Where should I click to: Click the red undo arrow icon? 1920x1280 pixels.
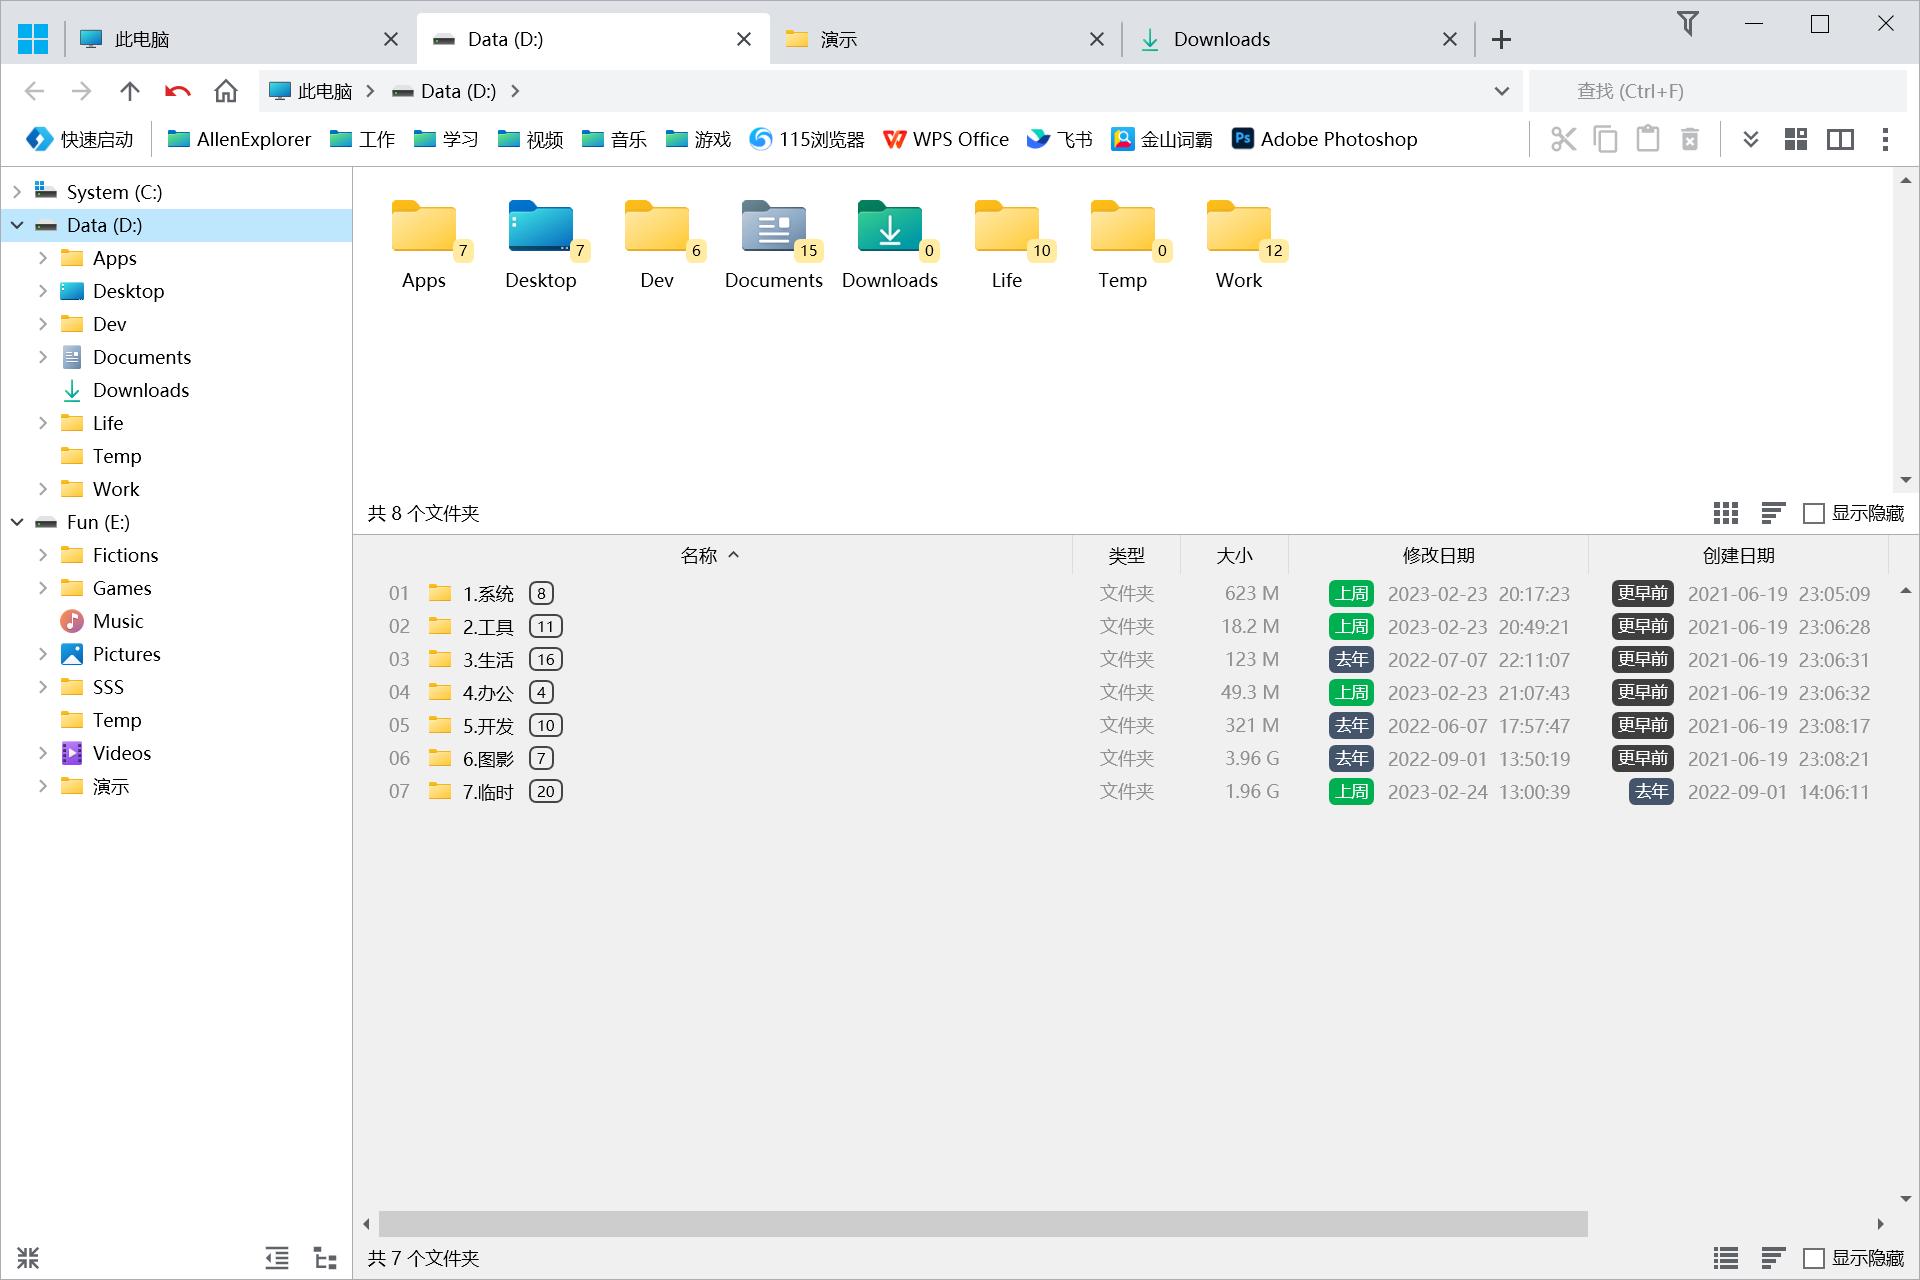tap(177, 91)
